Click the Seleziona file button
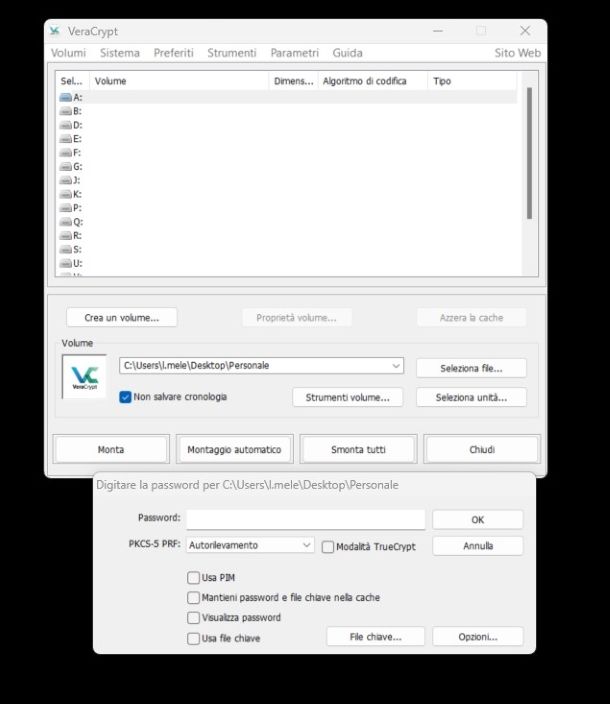 (471, 369)
